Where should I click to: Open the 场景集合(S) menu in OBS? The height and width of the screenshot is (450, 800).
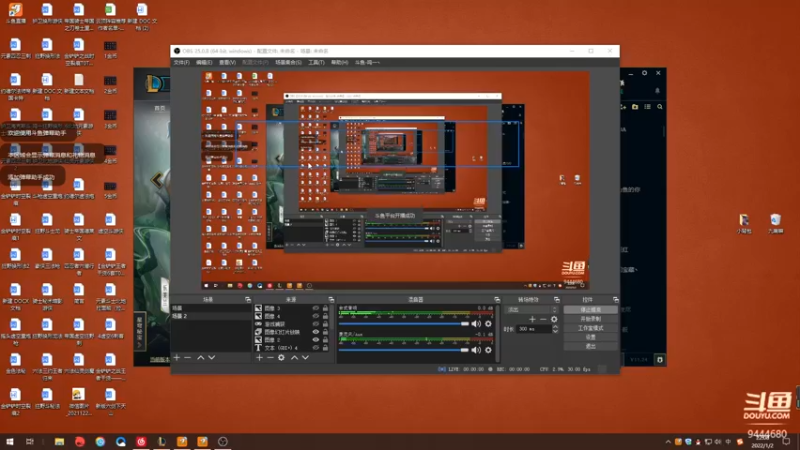click(288, 62)
